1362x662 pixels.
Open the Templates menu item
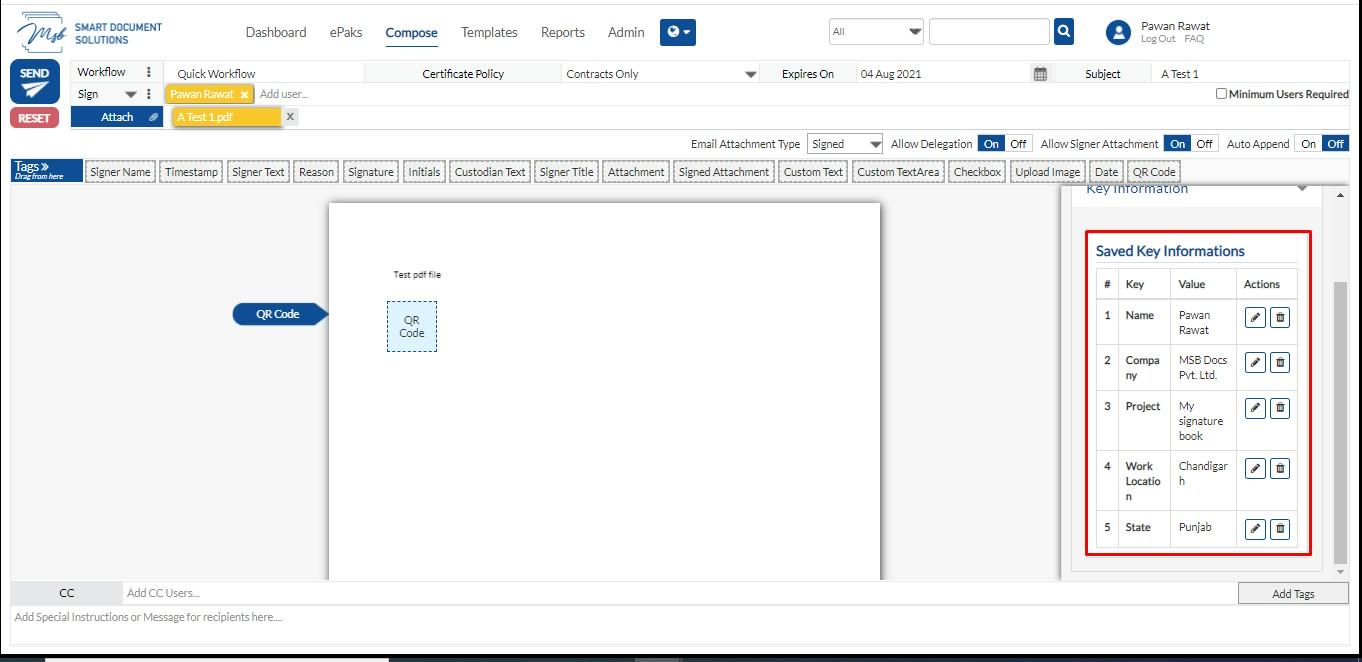pyautogui.click(x=489, y=32)
